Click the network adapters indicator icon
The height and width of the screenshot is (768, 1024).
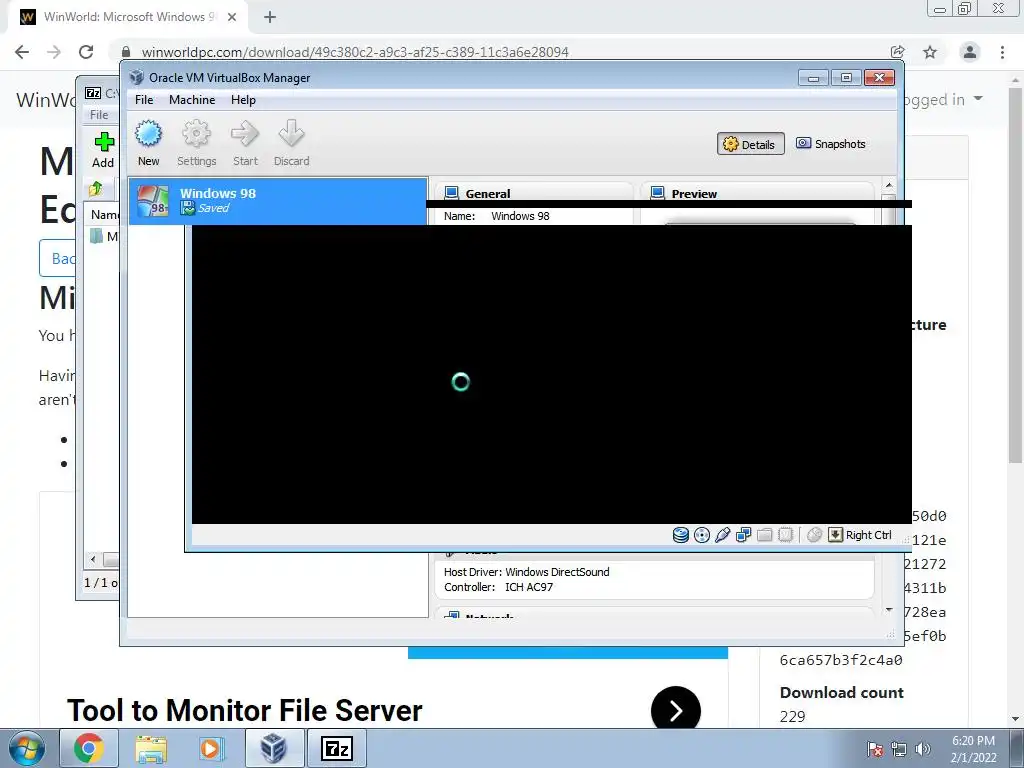[743, 535]
